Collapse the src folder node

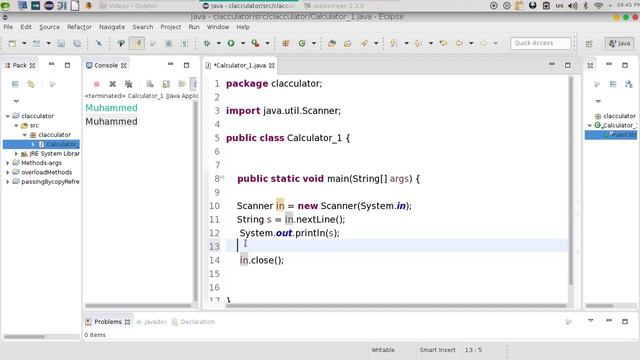(16, 125)
